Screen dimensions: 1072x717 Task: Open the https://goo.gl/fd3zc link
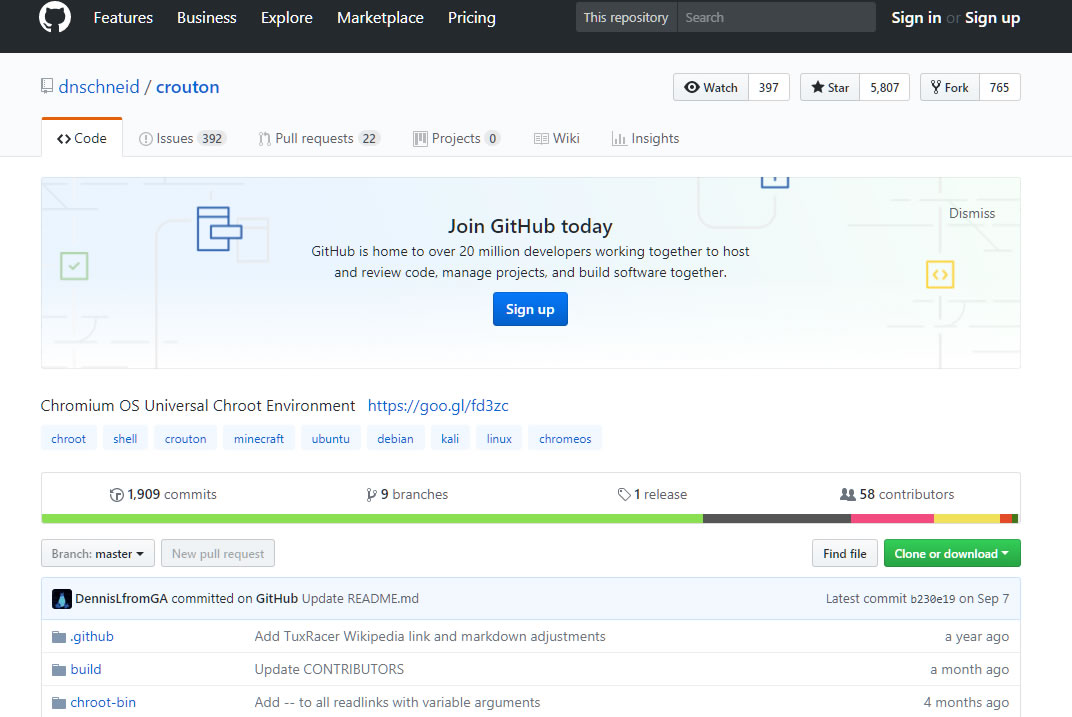(438, 405)
